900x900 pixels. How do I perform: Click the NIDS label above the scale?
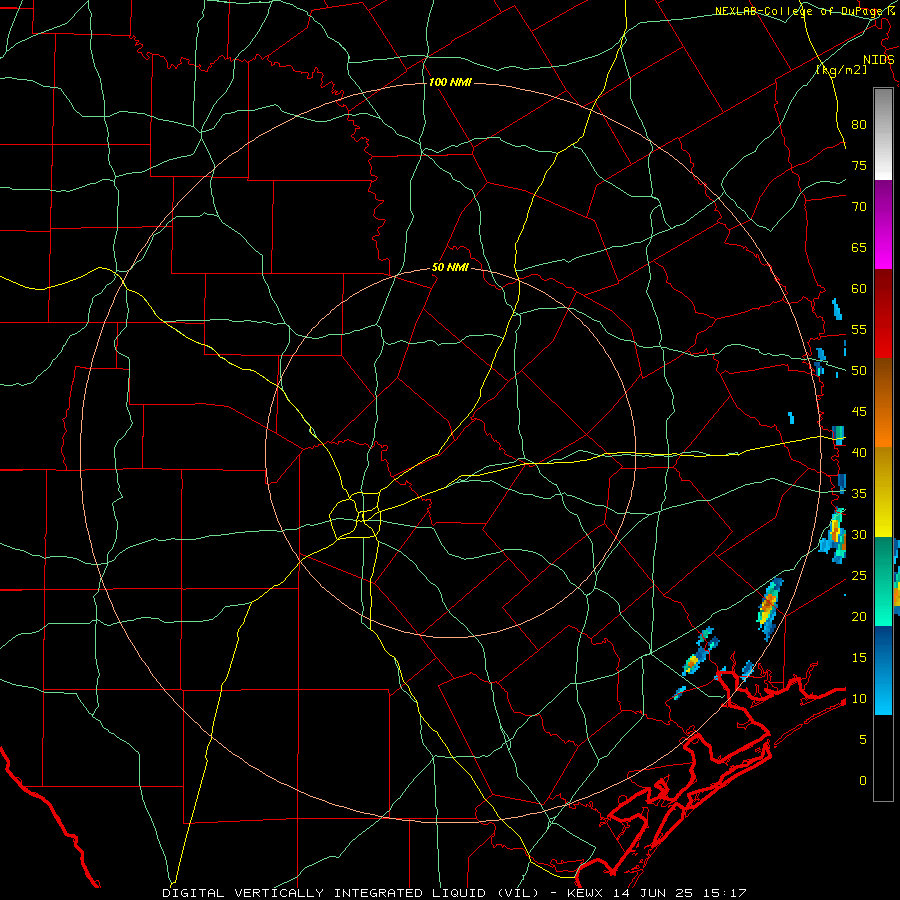(x=878, y=60)
